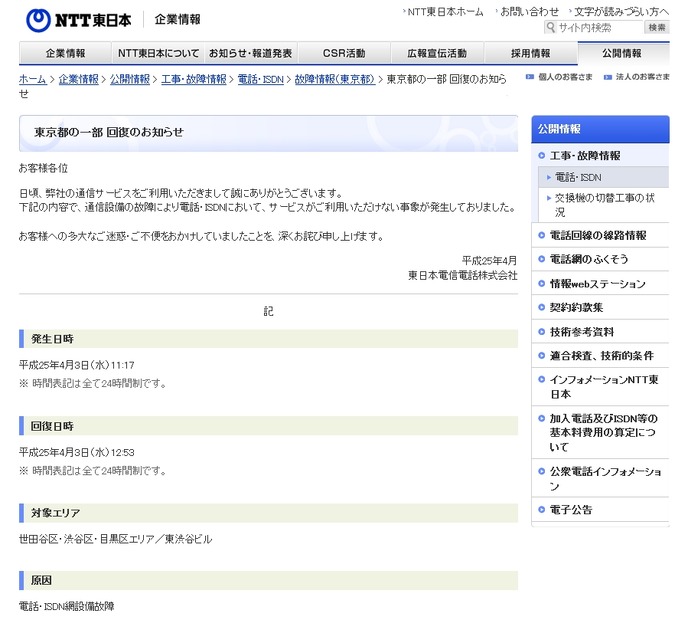Open インフォメーションNTT東日本 sidebar link

[x=604, y=387]
